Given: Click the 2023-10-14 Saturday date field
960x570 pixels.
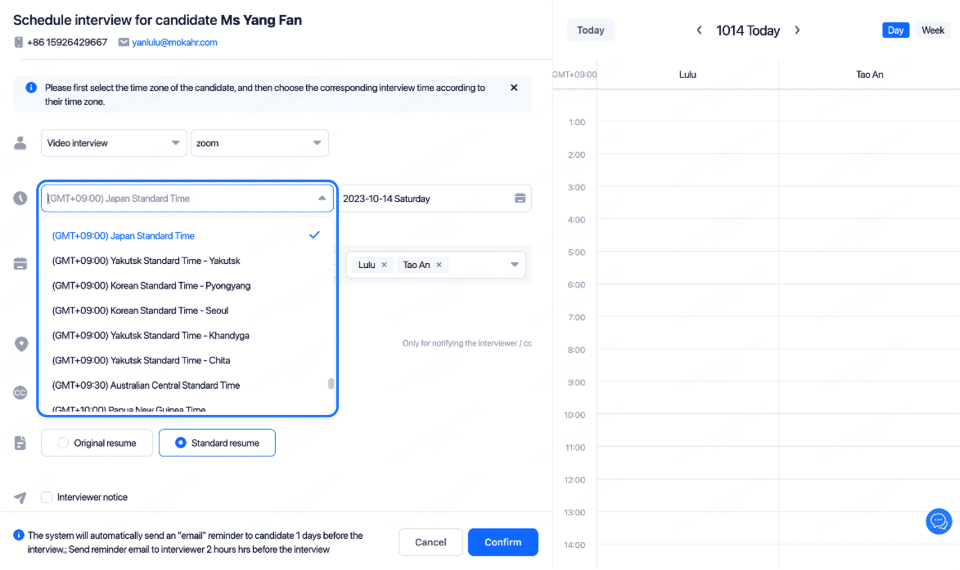Looking at the screenshot, I should 435,198.
